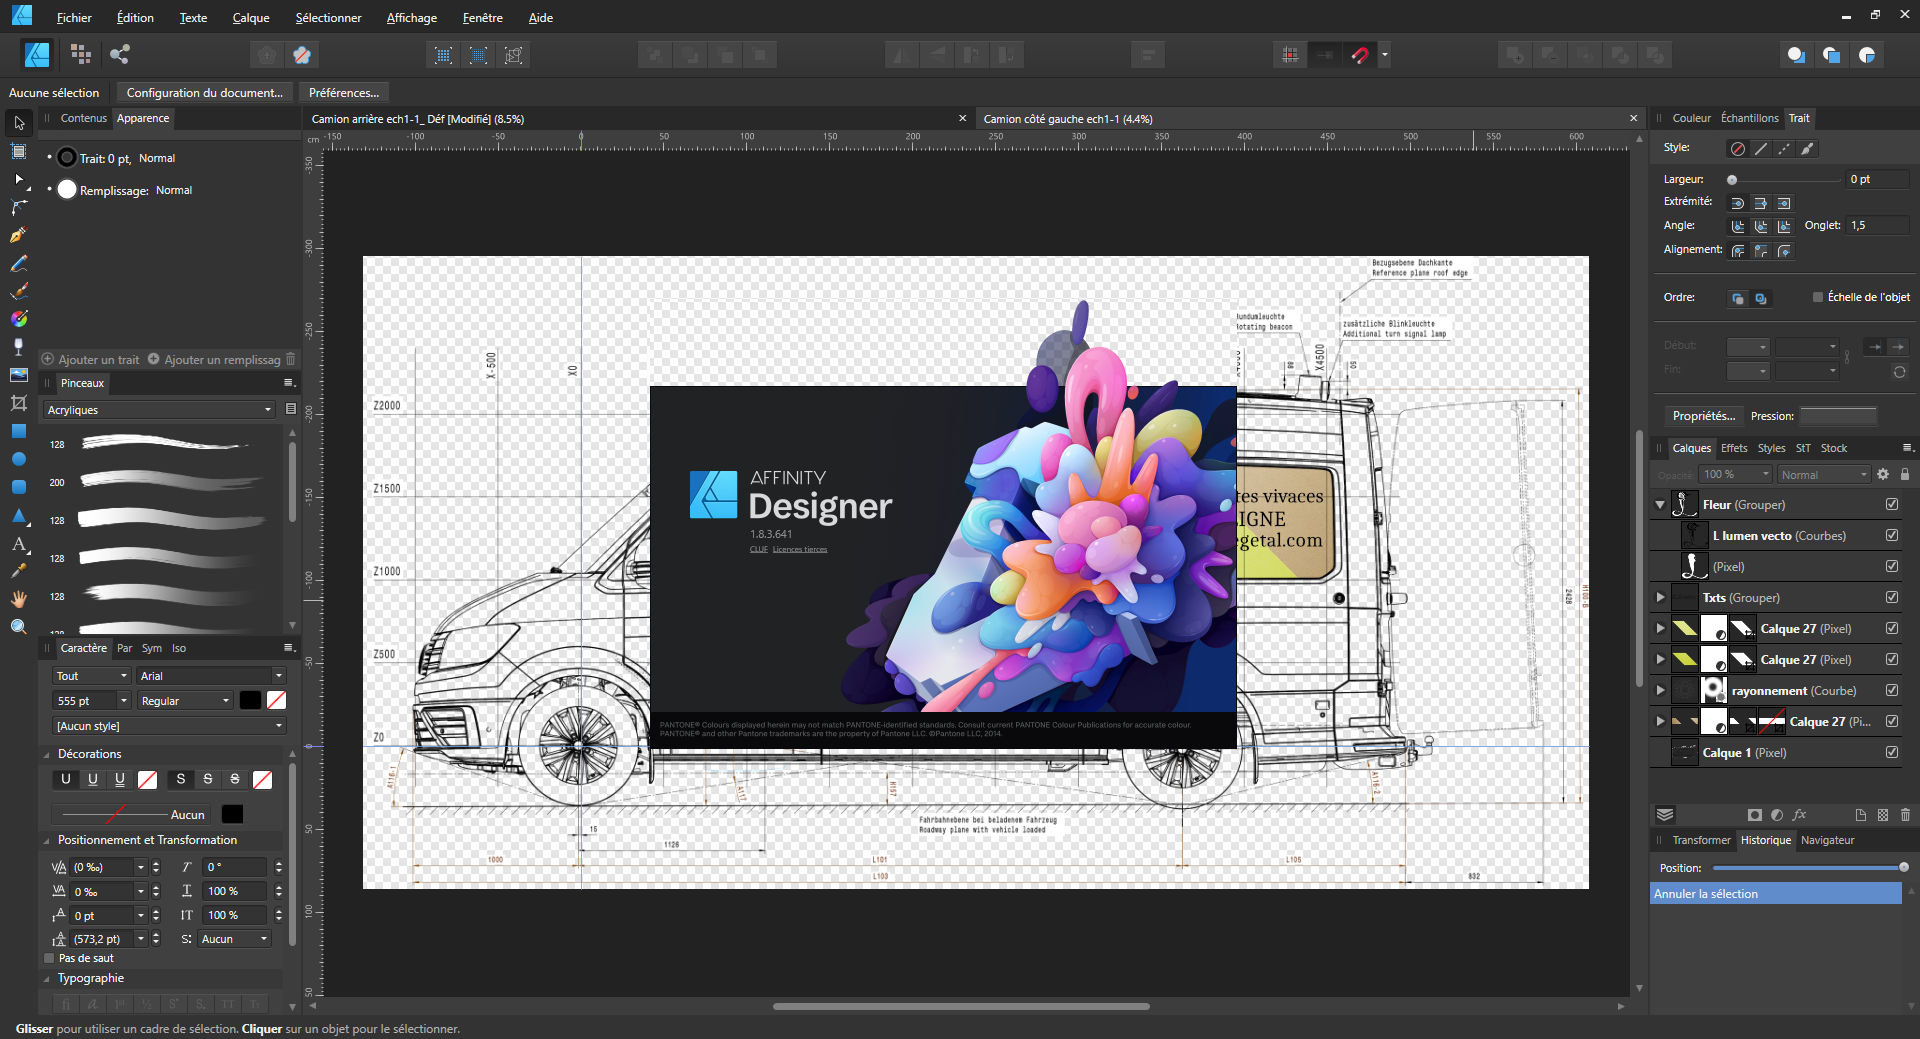Screen dimensions: 1920x1039
Task: Switch to the Contenus tab
Action: point(83,118)
